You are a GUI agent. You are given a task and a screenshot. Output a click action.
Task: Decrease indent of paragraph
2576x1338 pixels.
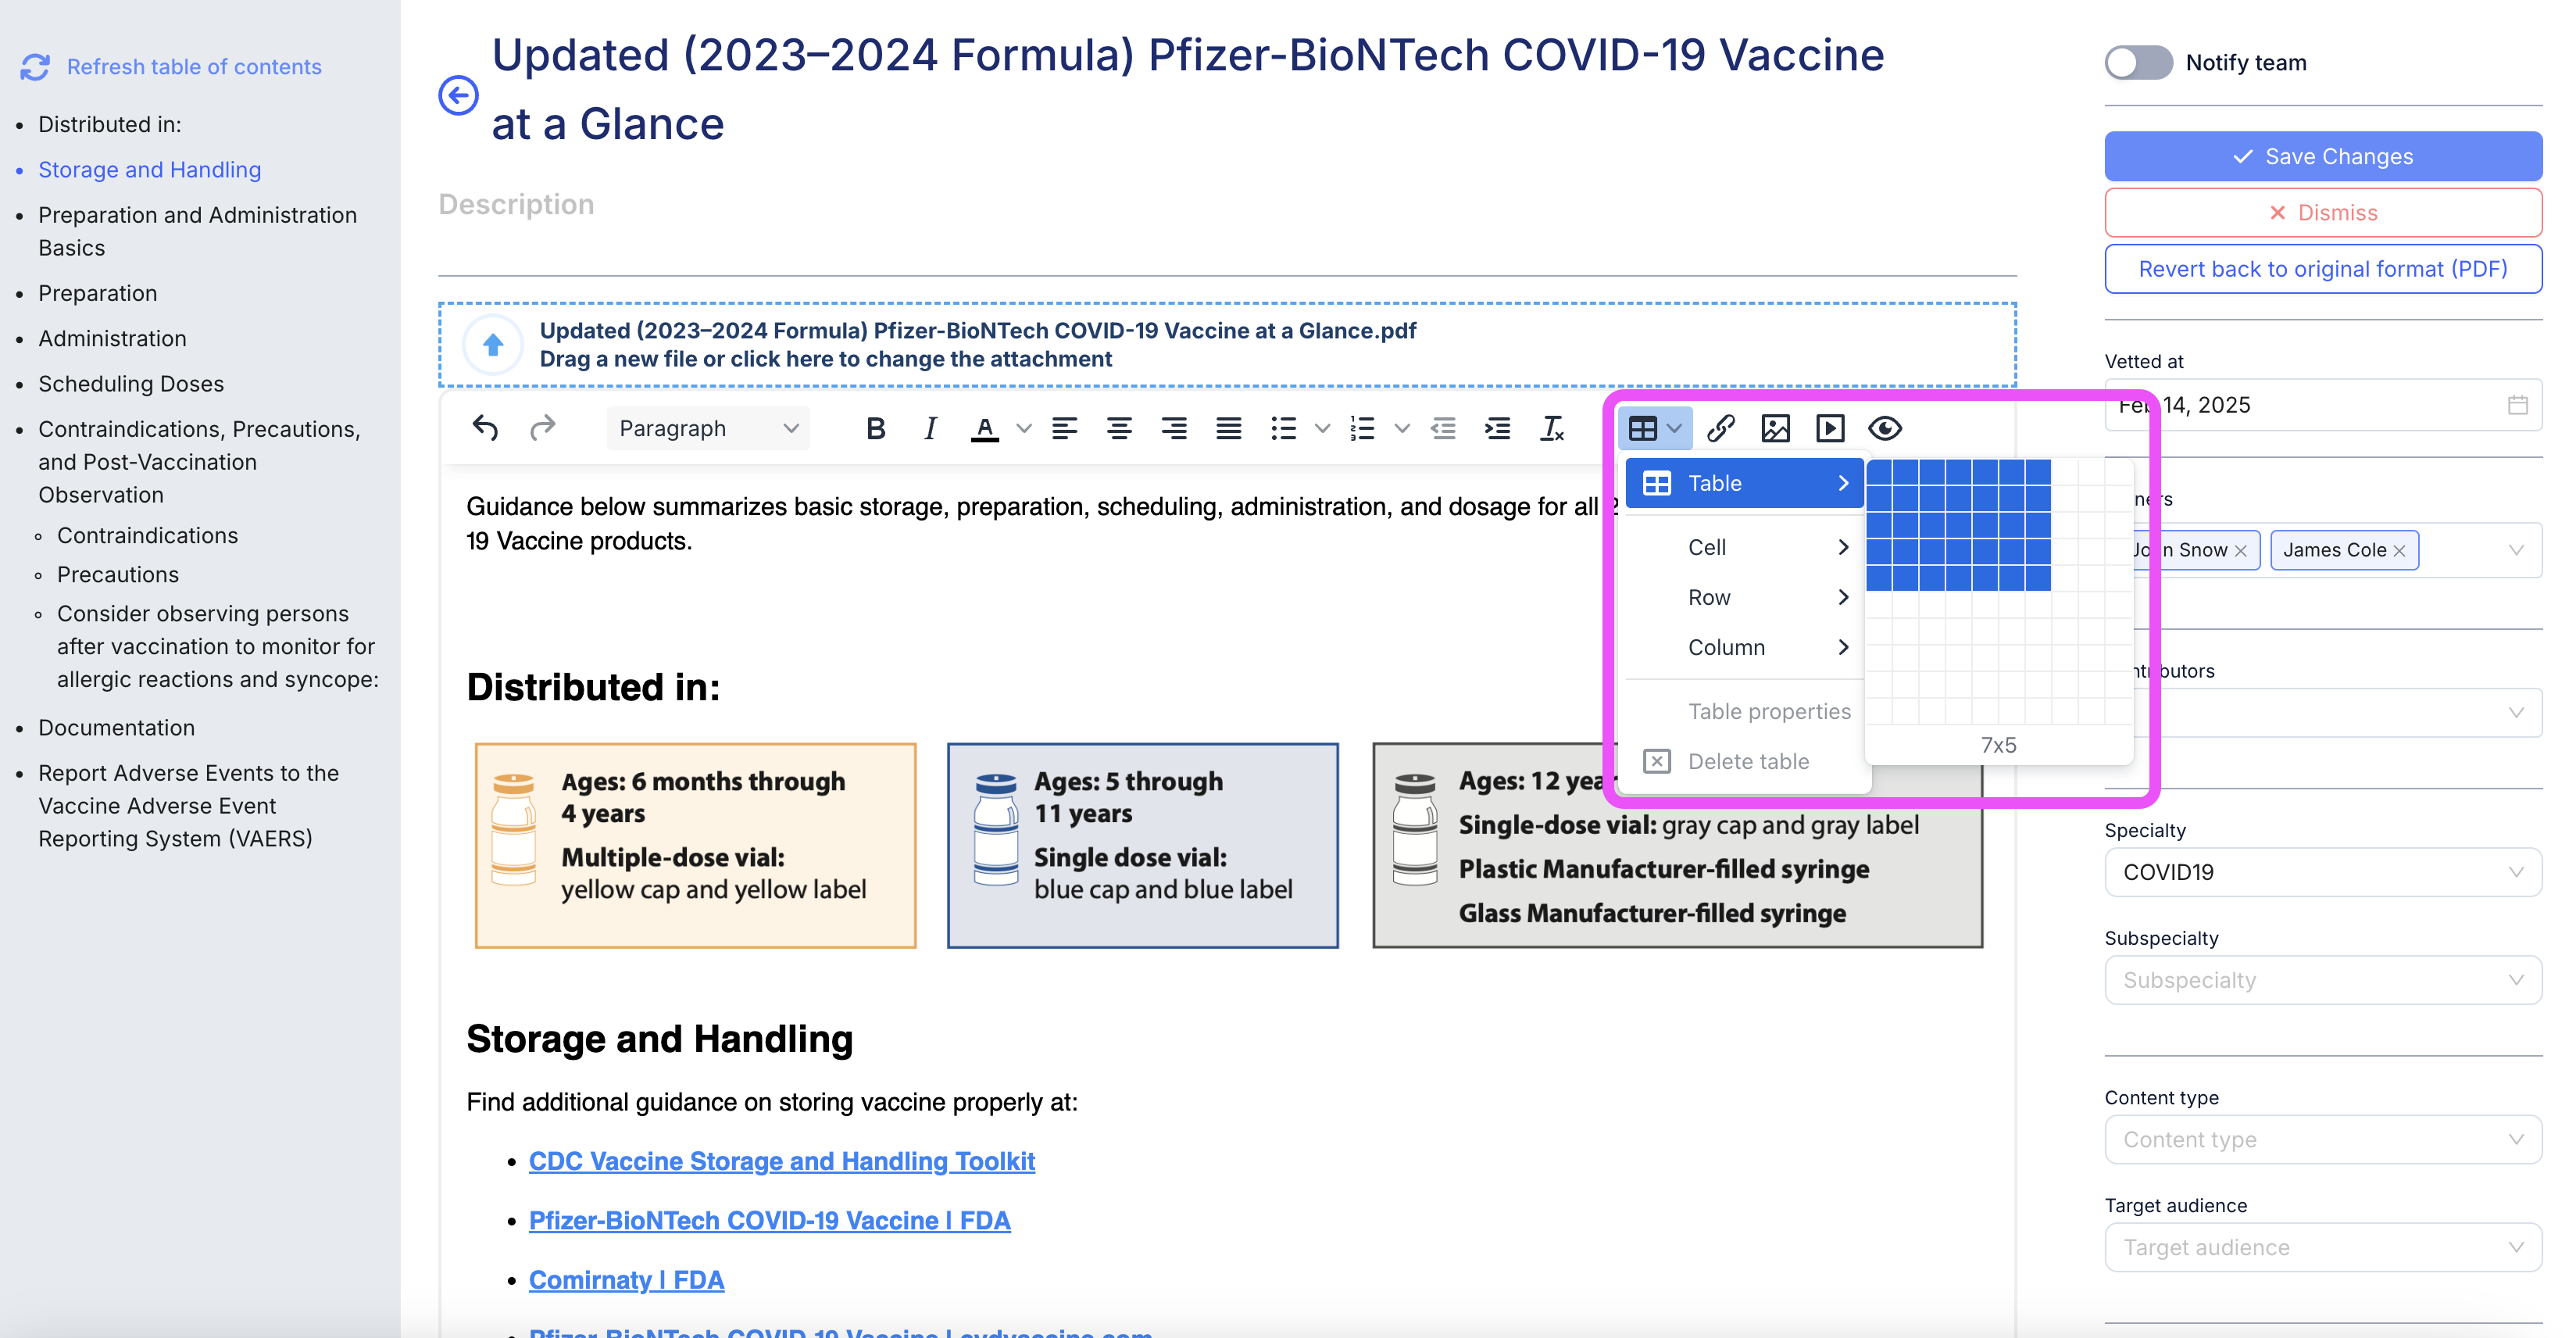1443,428
